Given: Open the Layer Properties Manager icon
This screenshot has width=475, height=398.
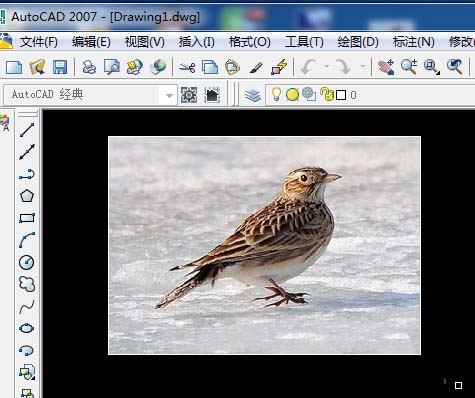Looking at the screenshot, I should click(x=253, y=95).
